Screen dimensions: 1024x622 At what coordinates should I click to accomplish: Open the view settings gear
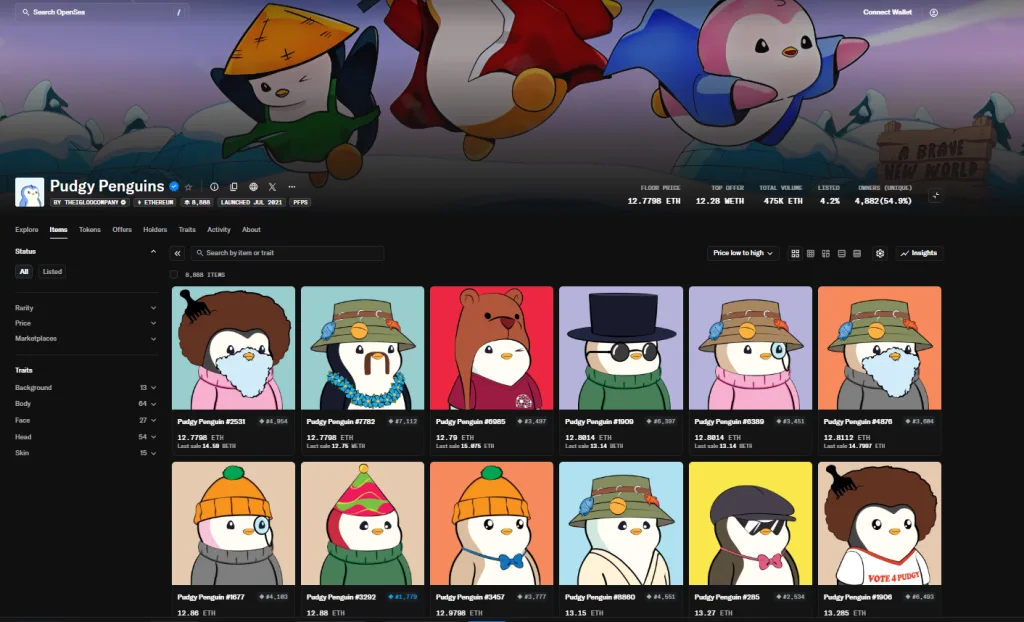(x=880, y=254)
